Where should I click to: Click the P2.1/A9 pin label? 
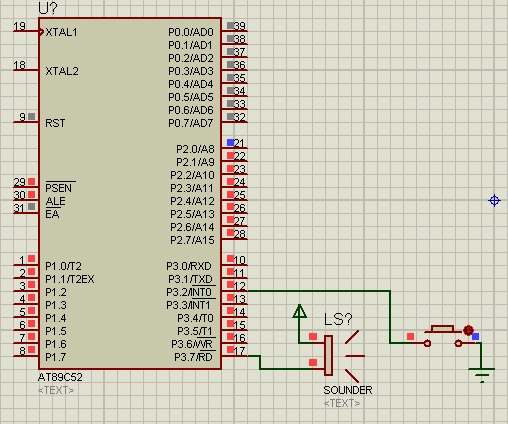(195, 162)
